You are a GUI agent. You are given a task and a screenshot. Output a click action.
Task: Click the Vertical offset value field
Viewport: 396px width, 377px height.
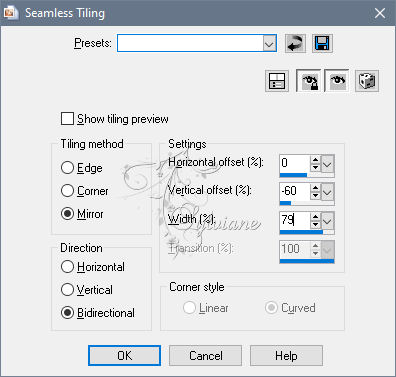click(x=295, y=192)
